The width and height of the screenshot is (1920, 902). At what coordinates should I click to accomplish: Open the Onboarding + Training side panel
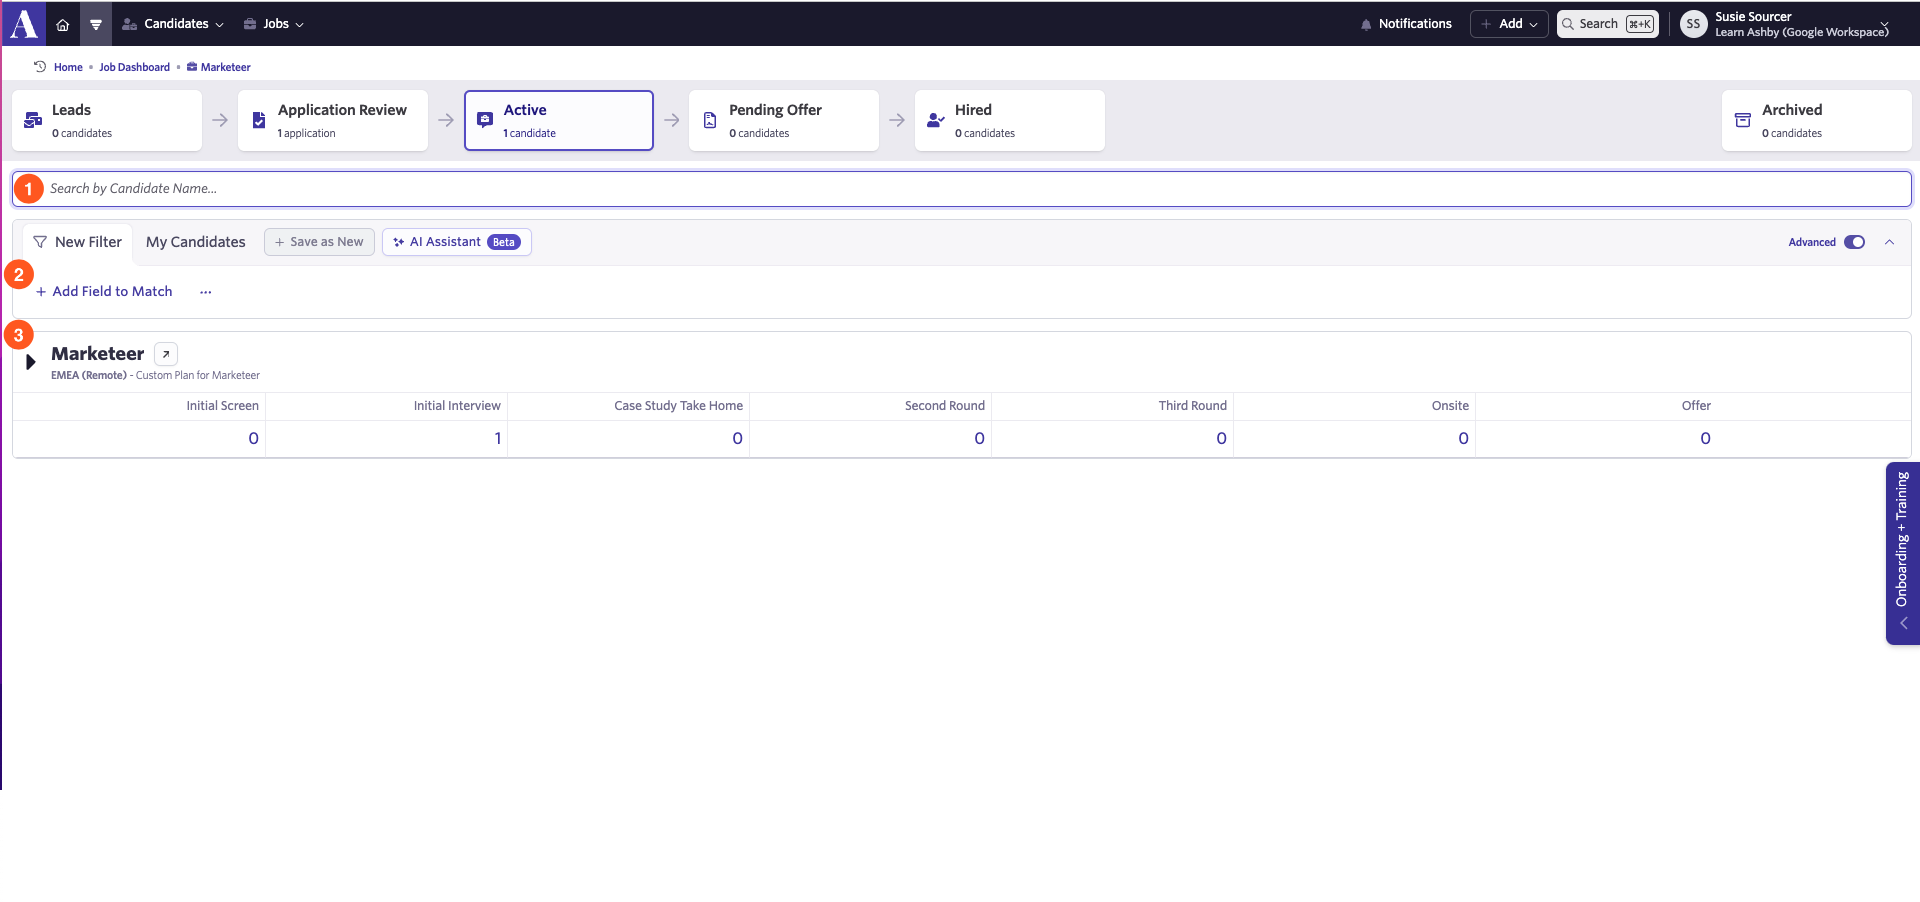(1902, 553)
